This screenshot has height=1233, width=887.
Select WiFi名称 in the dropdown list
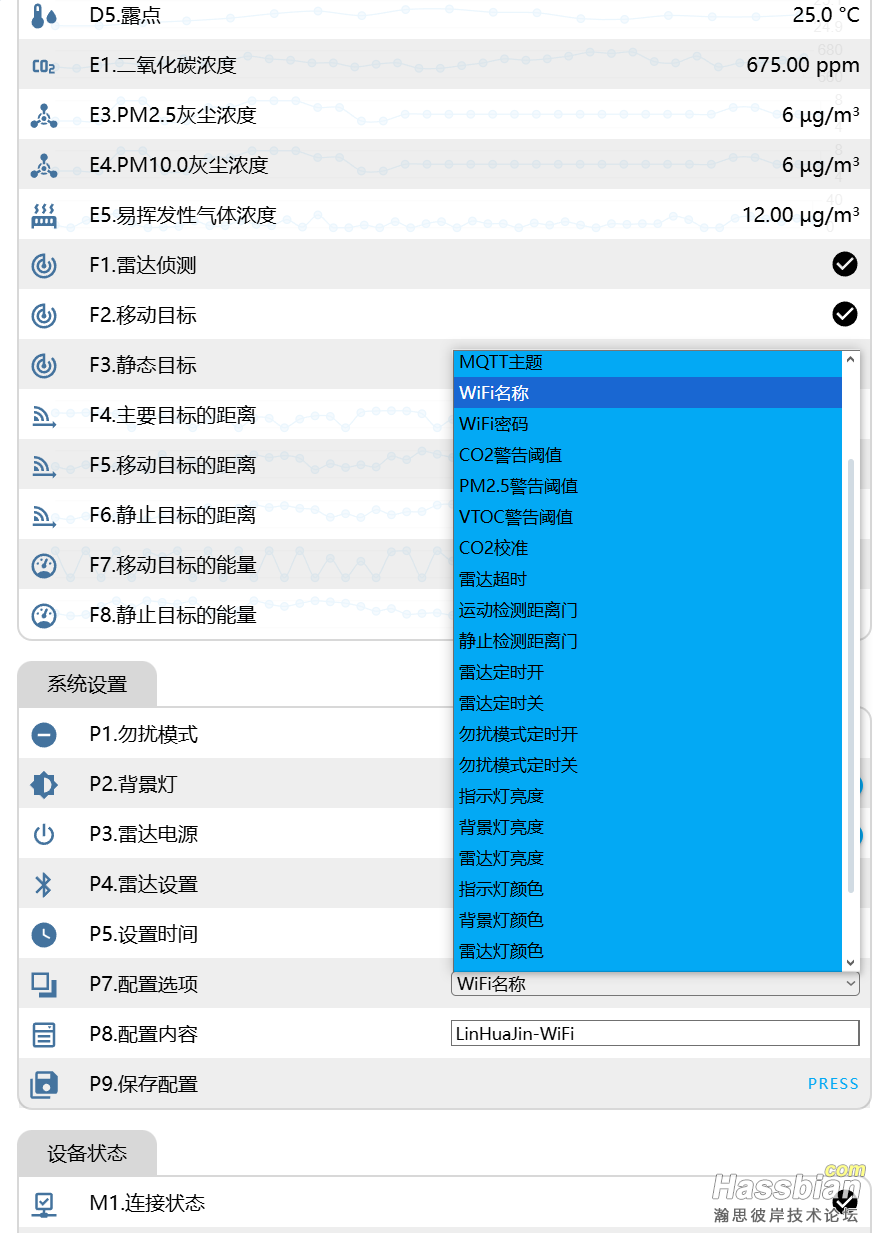tap(648, 393)
